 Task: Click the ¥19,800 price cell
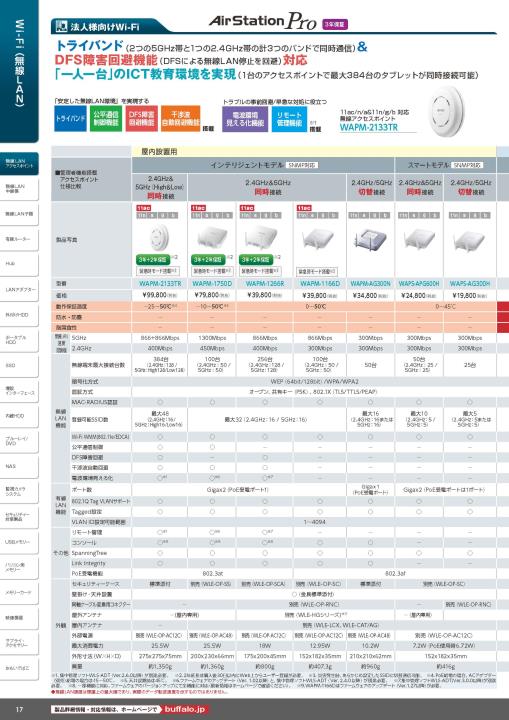(469, 295)
